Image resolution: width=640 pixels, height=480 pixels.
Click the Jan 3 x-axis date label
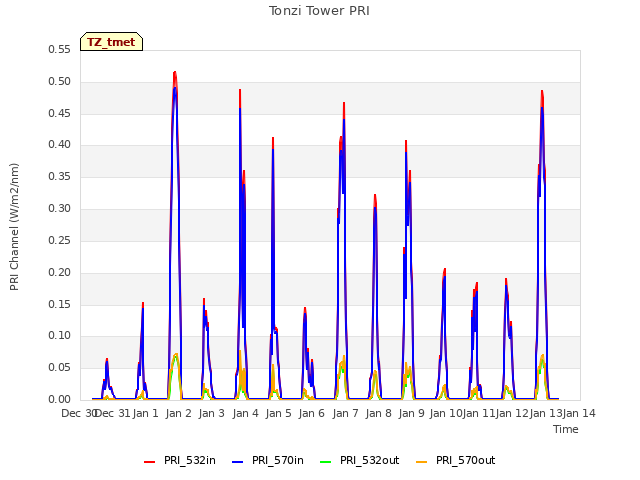tap(212, 413)
